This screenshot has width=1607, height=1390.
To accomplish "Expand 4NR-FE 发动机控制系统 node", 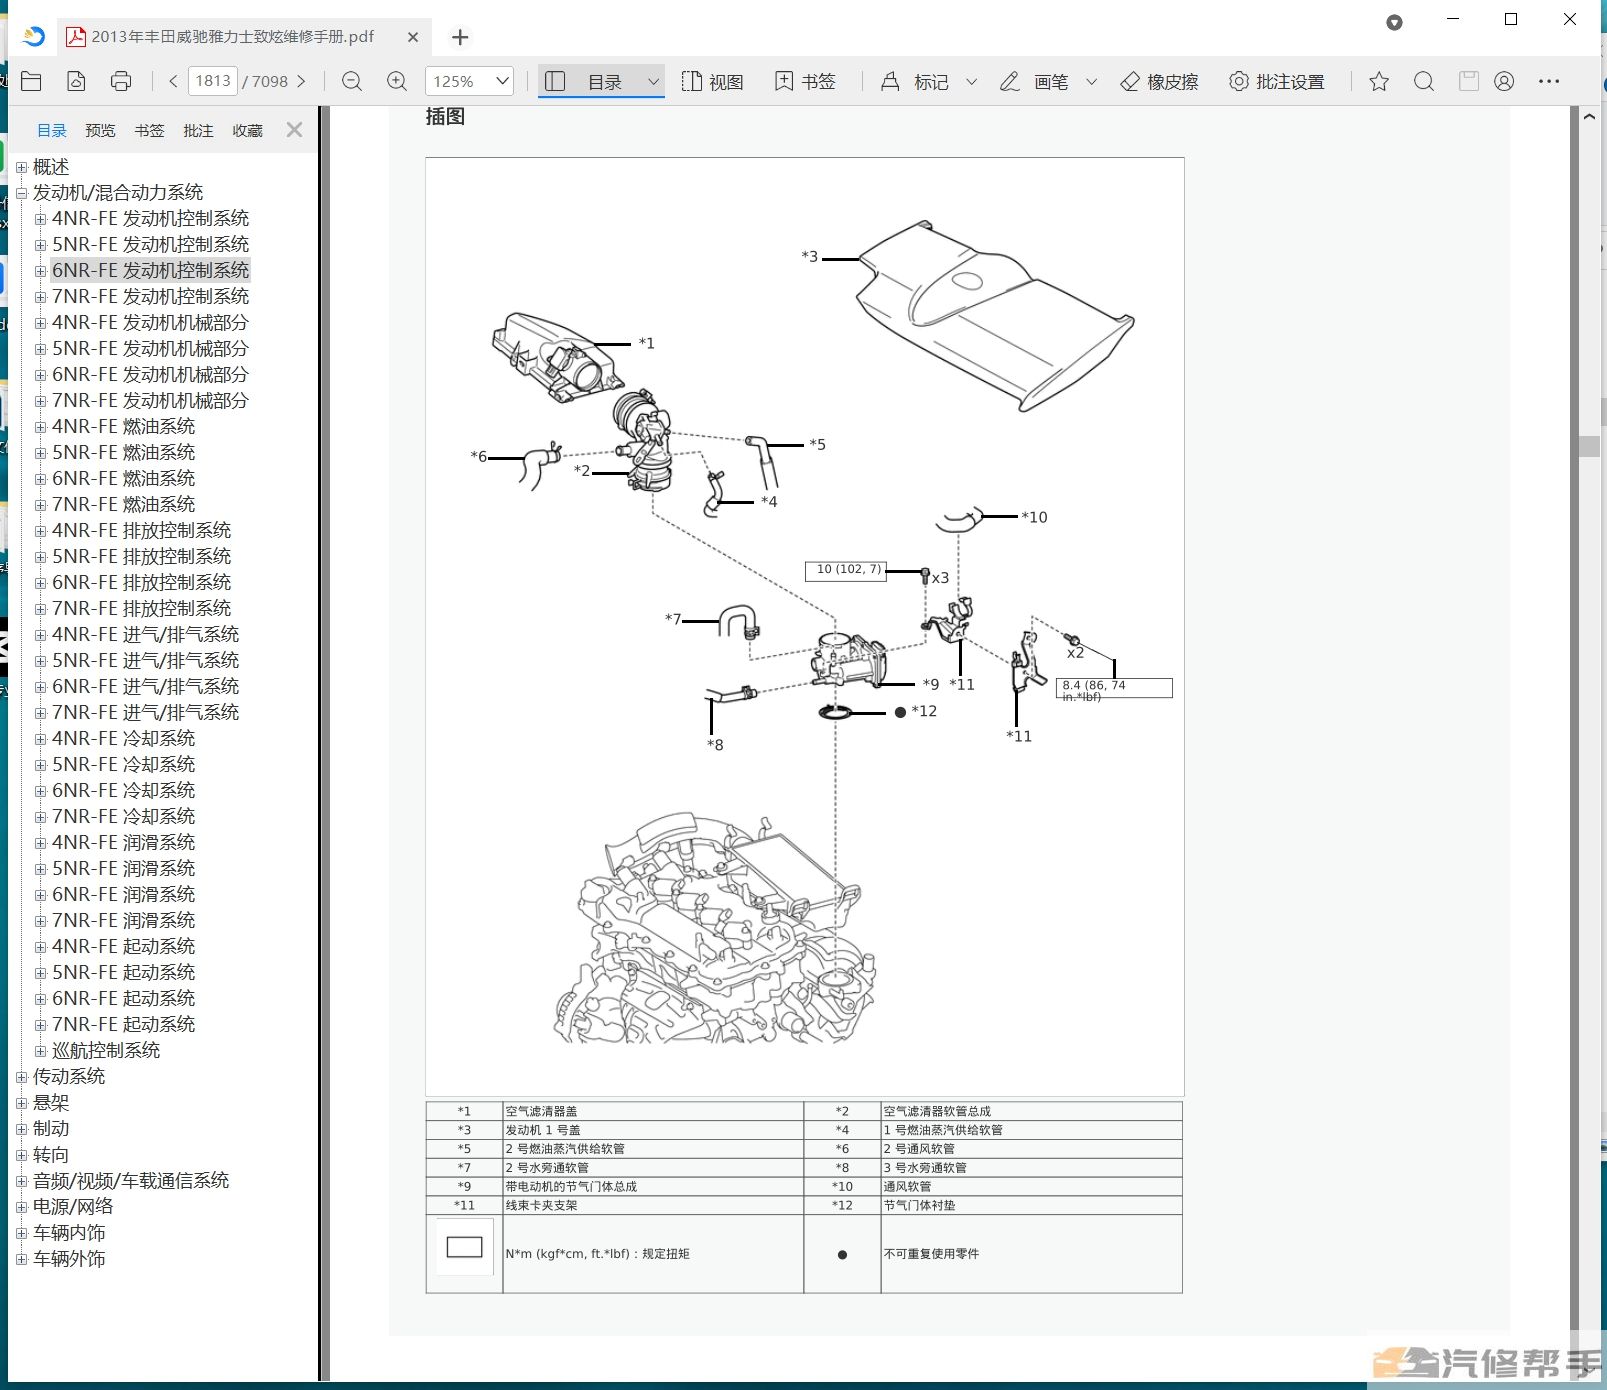I will tap(40, 219).
